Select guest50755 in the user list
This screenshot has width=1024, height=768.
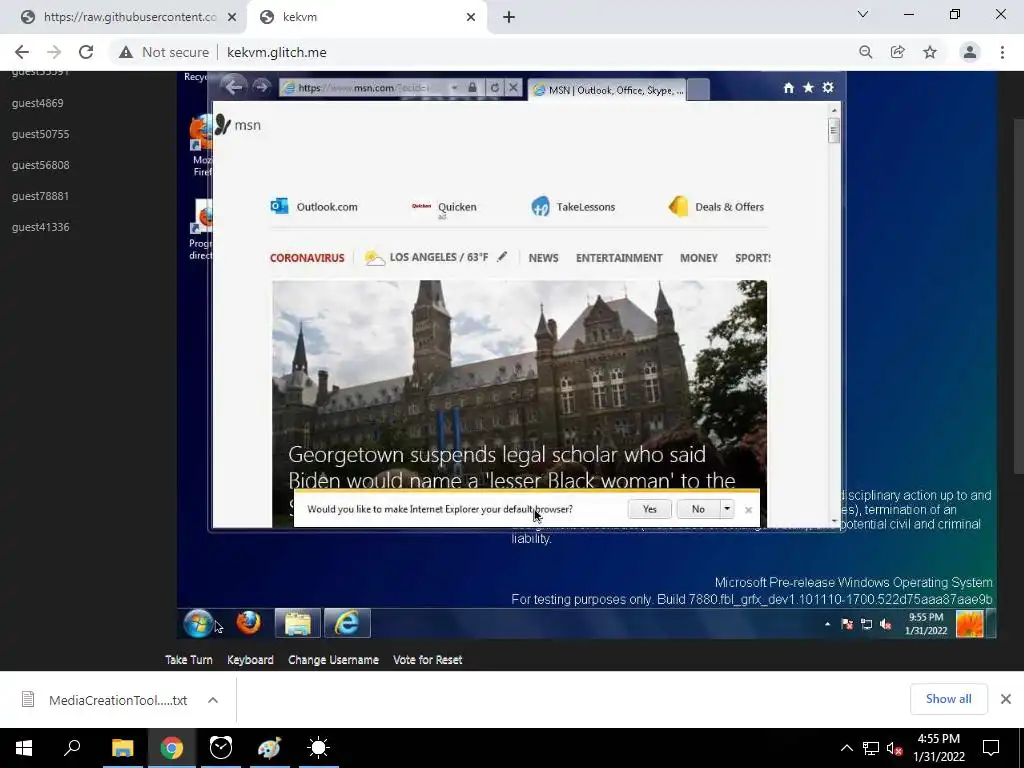click(x=40, y=134)
